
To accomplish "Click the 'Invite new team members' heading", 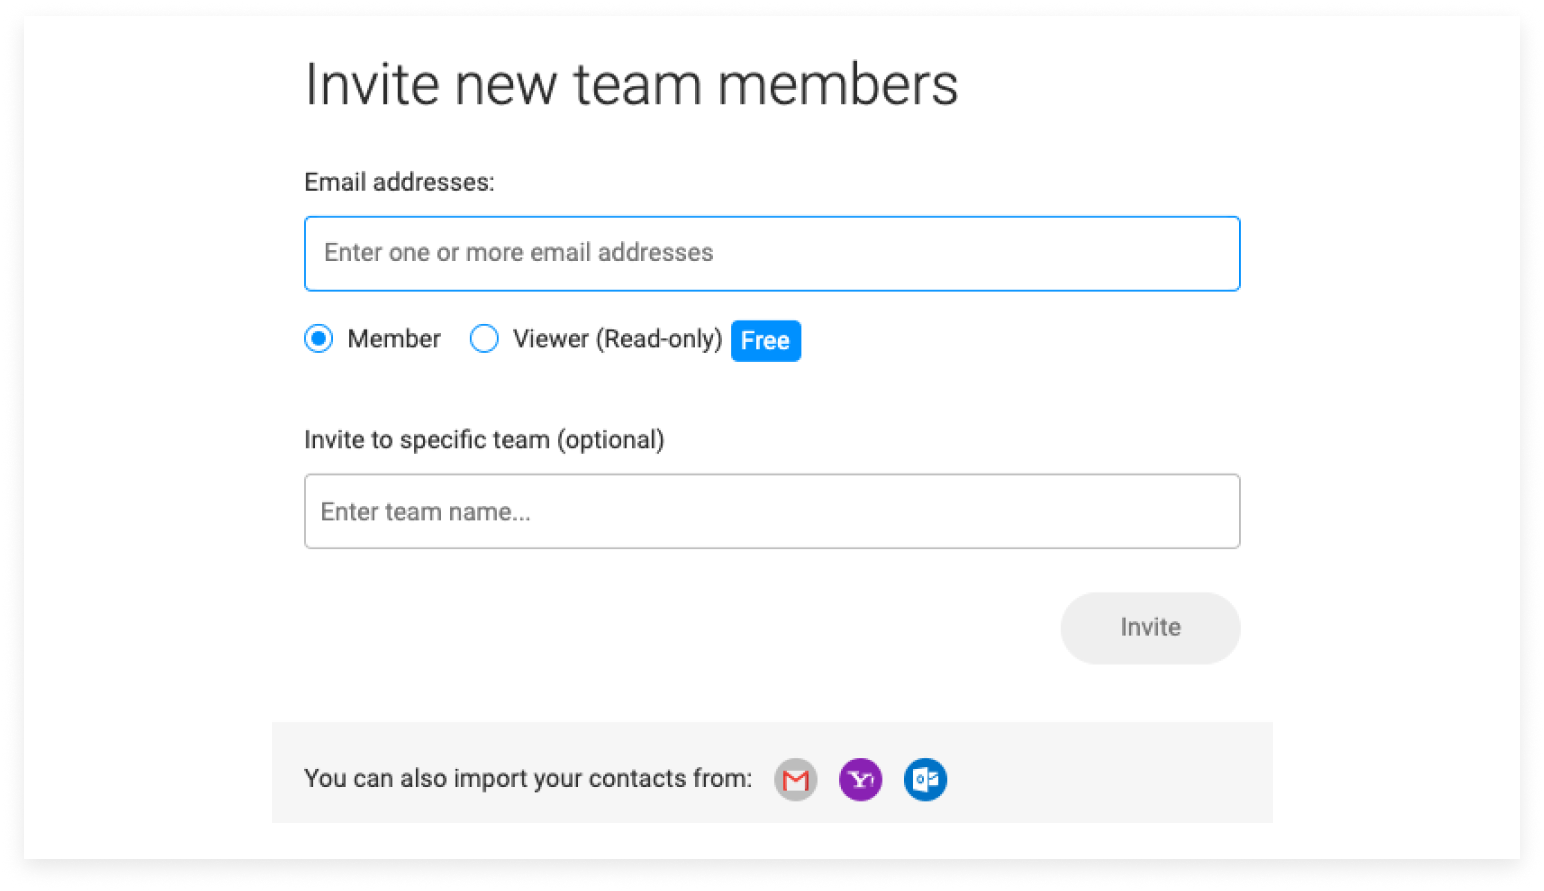I will tap(631, 84).
